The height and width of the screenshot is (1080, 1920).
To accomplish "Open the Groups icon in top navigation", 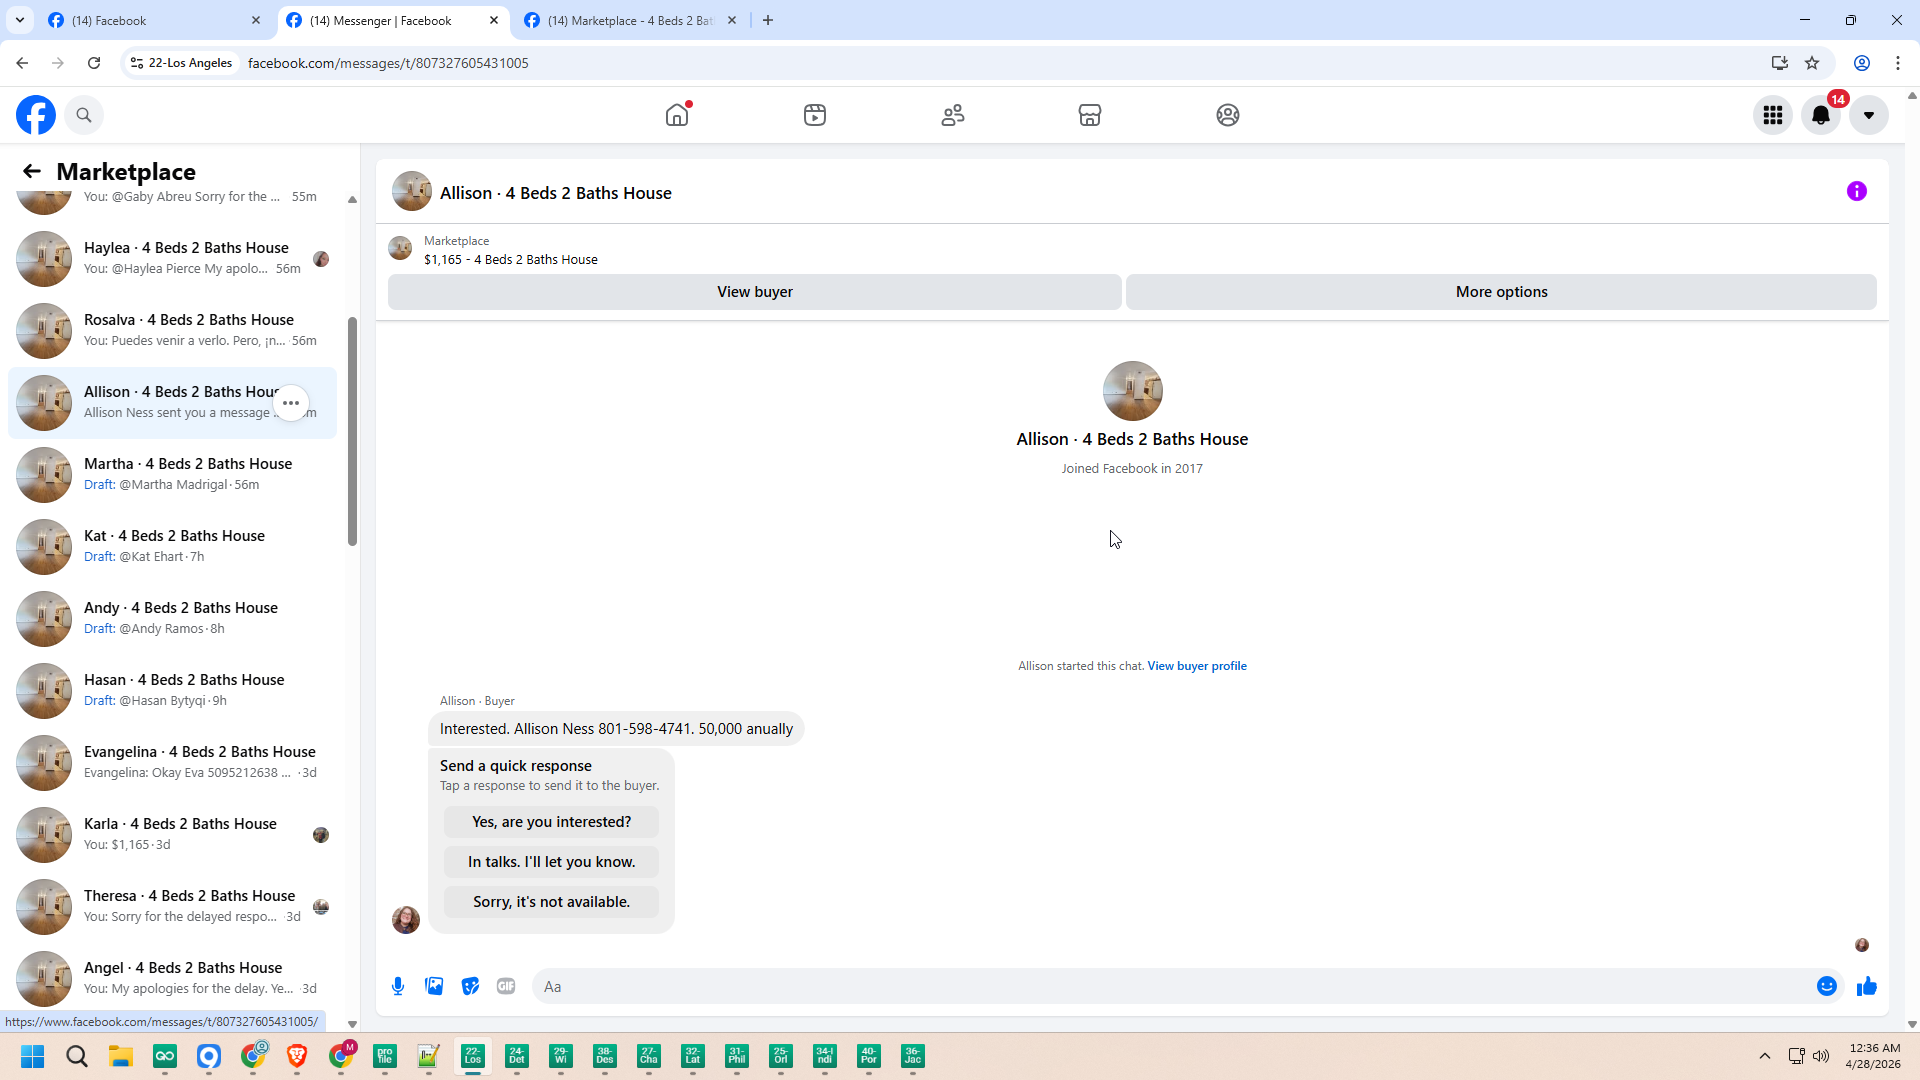I will point(1228,115).
